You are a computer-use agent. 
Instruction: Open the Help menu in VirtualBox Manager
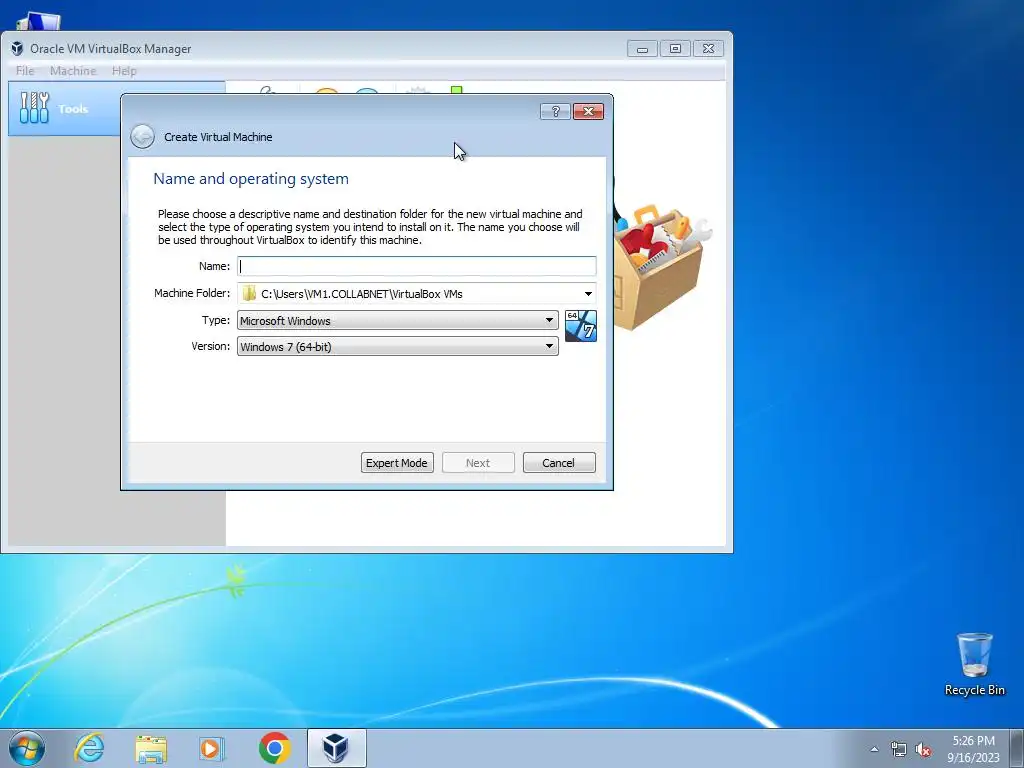coord(124,71)
